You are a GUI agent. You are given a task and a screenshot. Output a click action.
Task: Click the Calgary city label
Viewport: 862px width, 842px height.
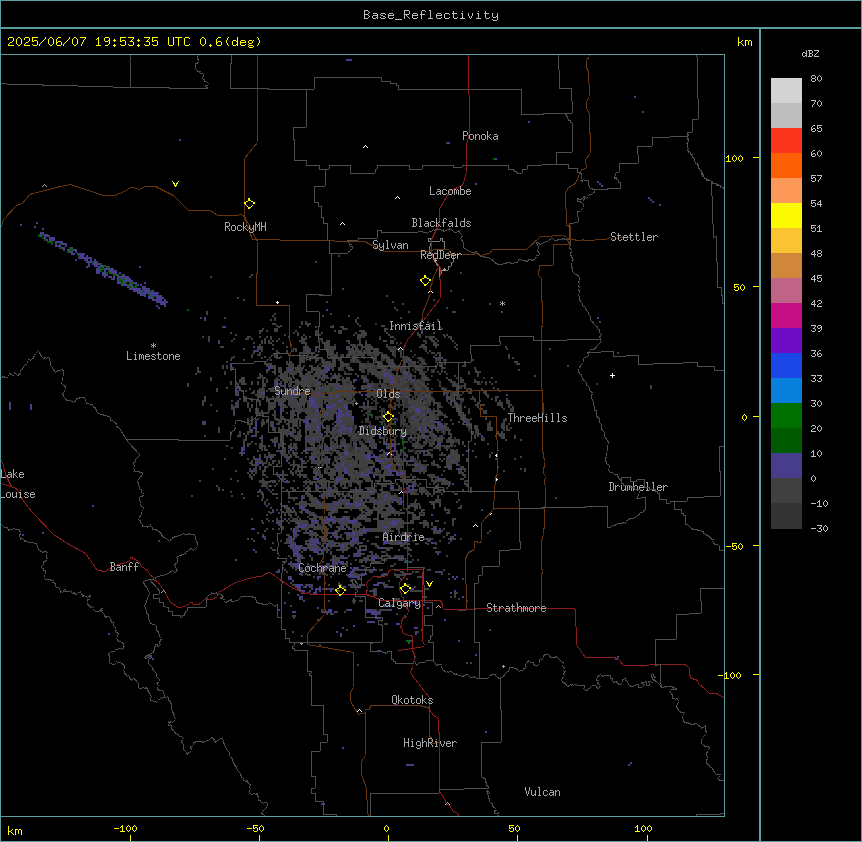[400, 603]
